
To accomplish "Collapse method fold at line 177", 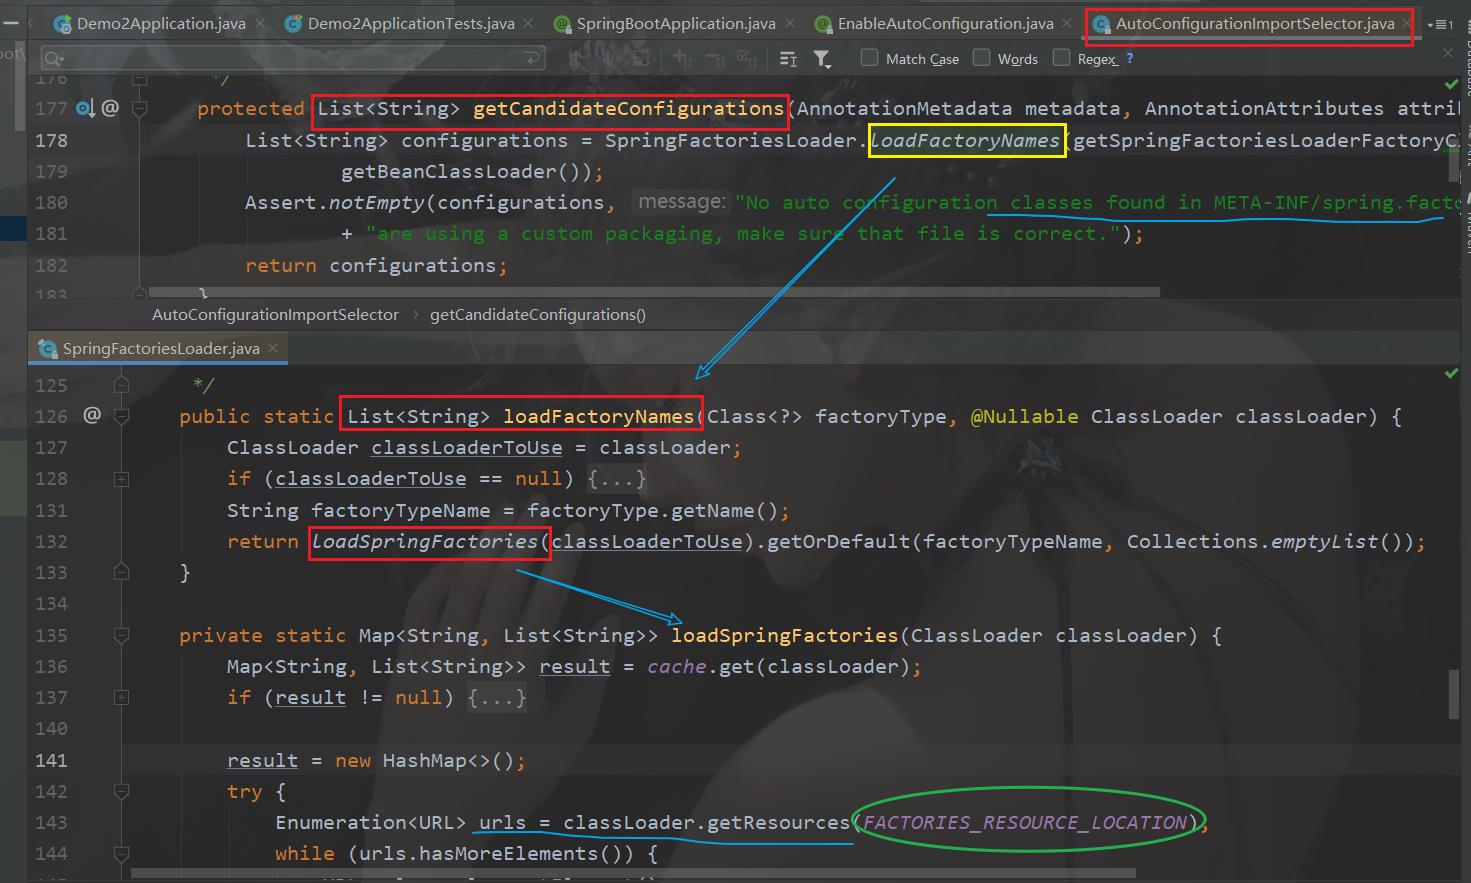I will pyautogui.click(x=140, y=108).
